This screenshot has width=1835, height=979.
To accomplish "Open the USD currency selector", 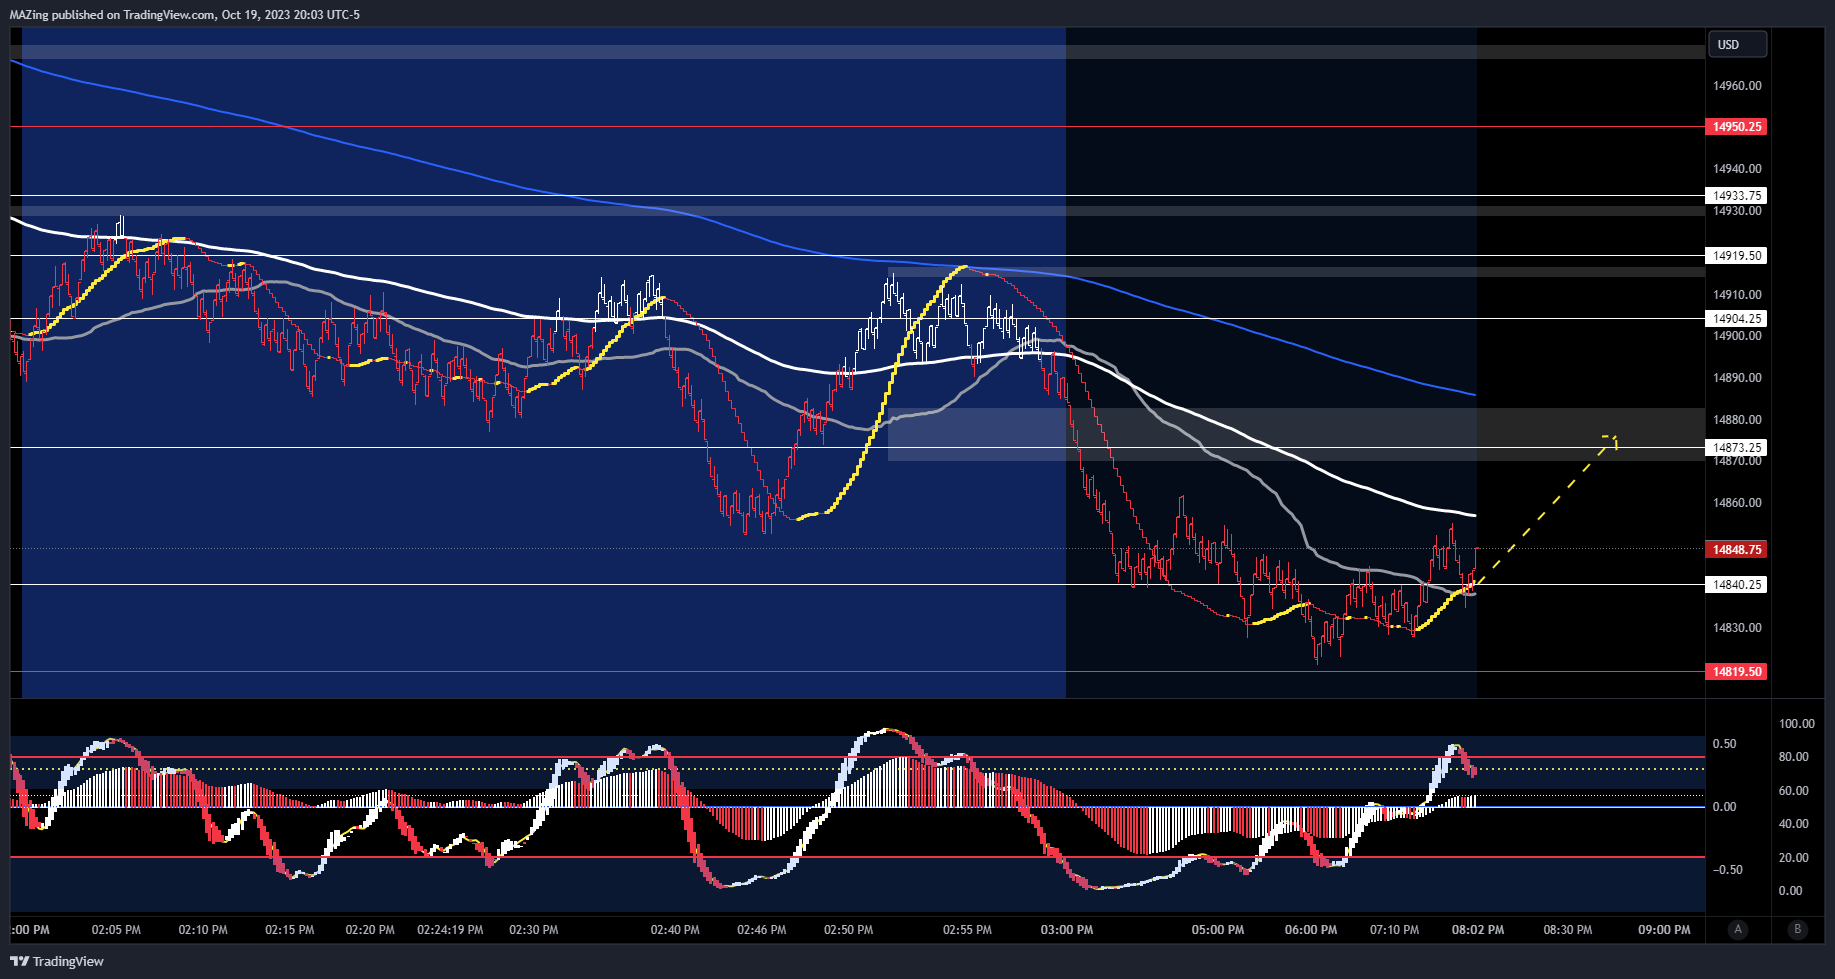I will tap(1738, 44).
